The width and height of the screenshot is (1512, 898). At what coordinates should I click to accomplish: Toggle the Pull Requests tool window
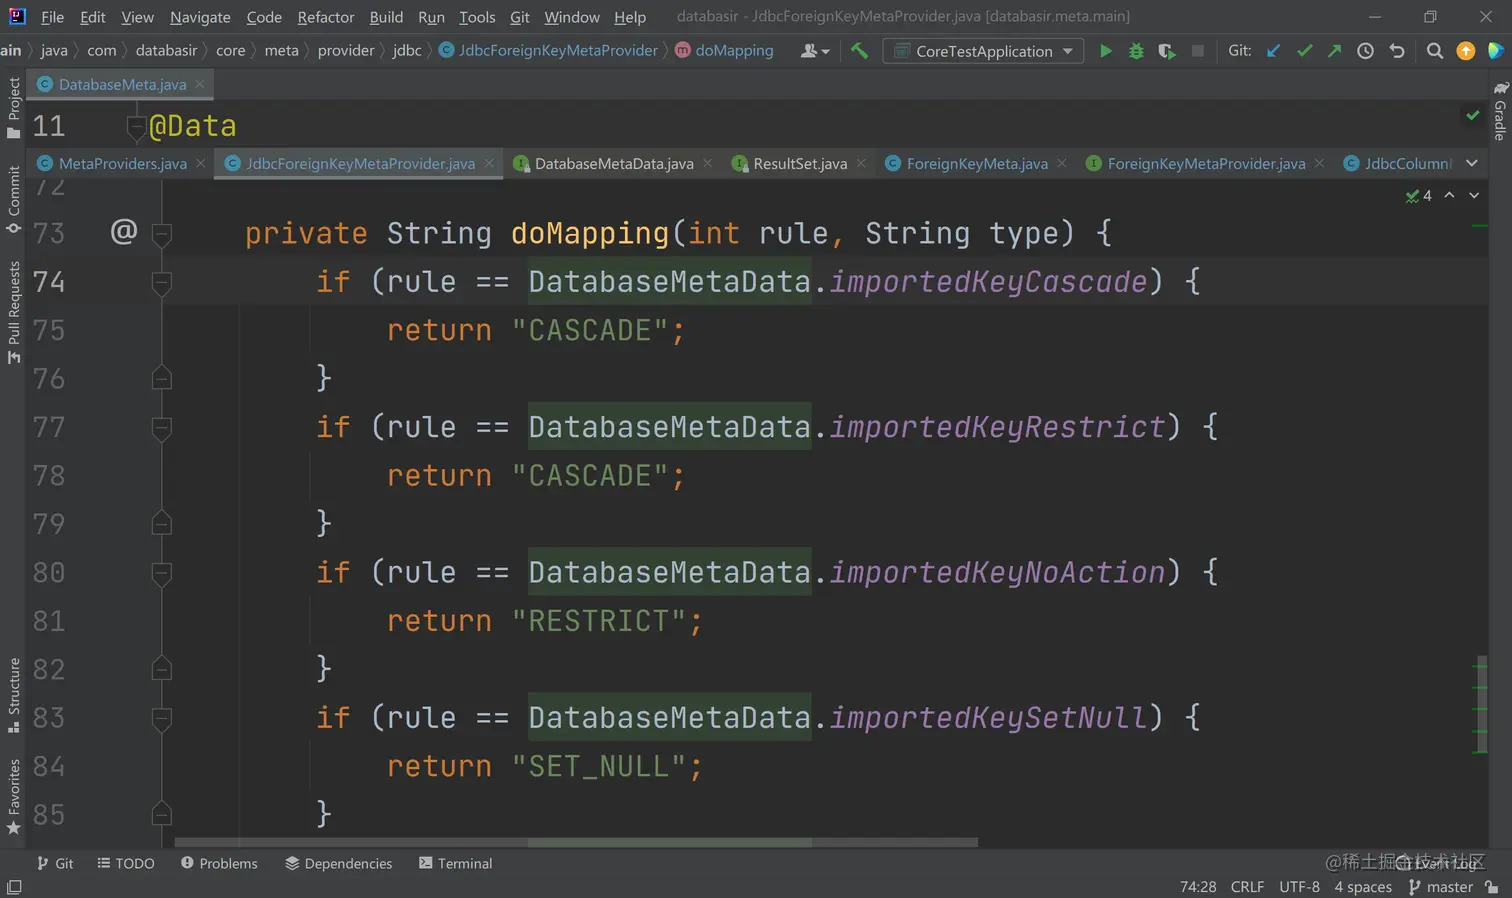click(13, 313)
